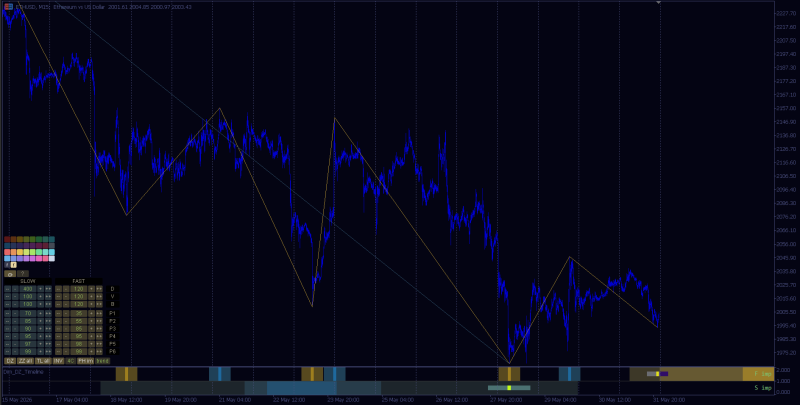Select the SLOW P1 value 70
Image resolution: width=800 pixels, height=405 pixels.
click(x=28, y=313)
